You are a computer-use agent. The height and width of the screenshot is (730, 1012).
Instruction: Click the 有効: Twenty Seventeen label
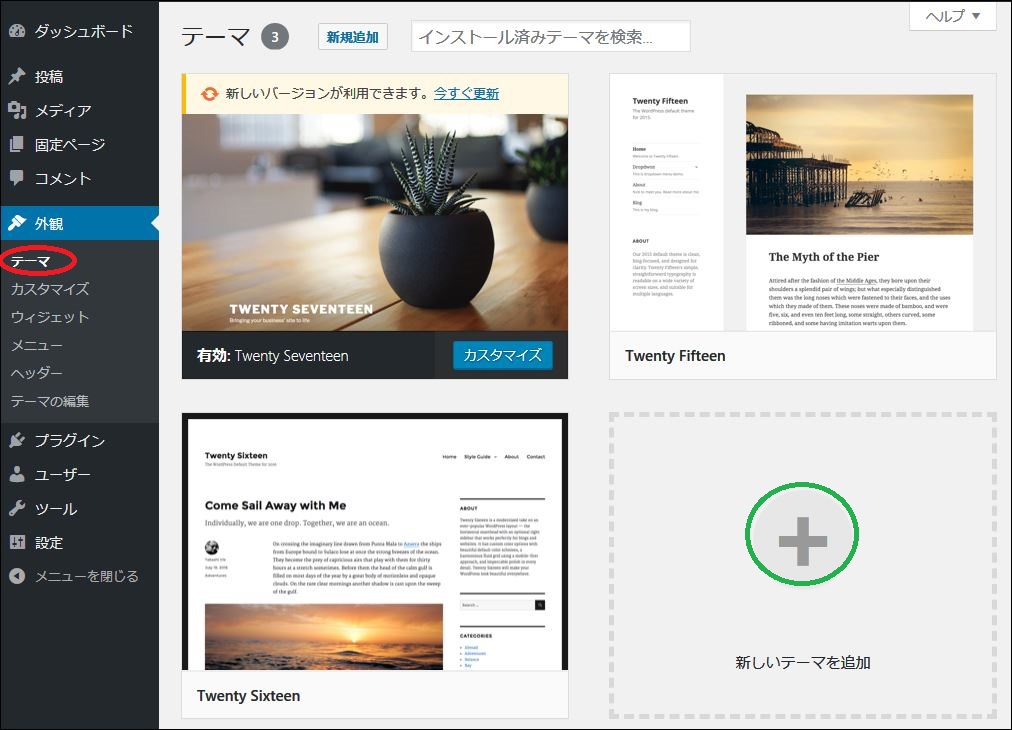click(272, 356)
